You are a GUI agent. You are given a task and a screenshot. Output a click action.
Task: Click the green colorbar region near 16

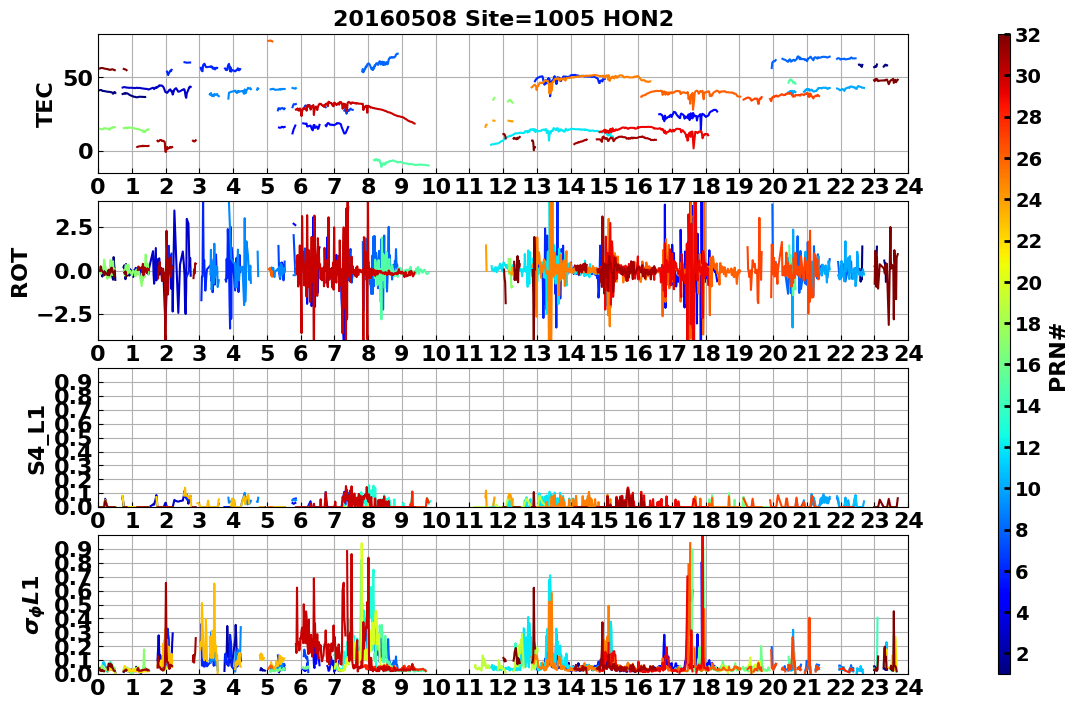click(1004, 365)
